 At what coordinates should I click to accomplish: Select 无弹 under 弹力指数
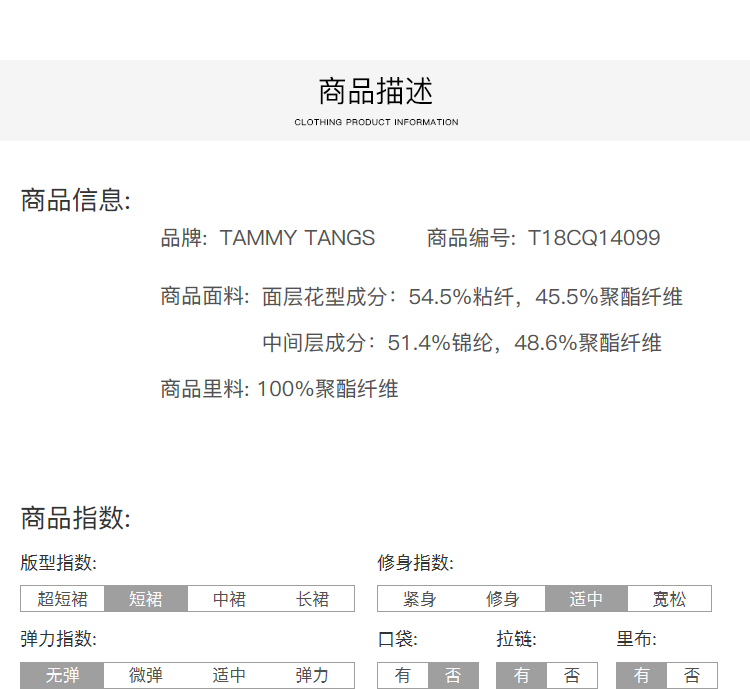pyautogui.click(x=62, y=675)
